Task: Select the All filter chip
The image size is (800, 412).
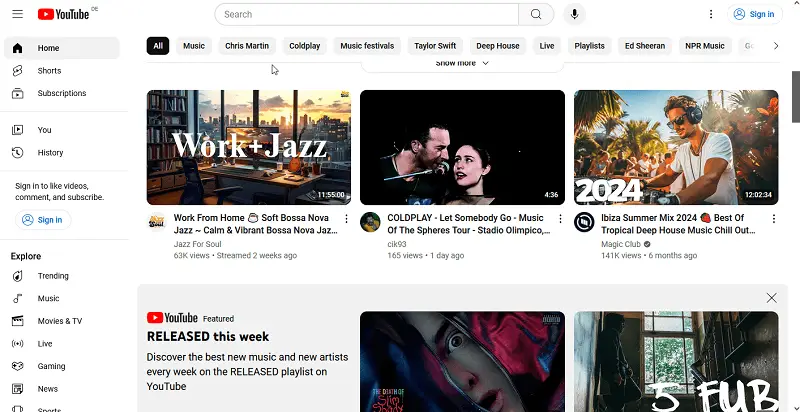Action: coord(158,46)
